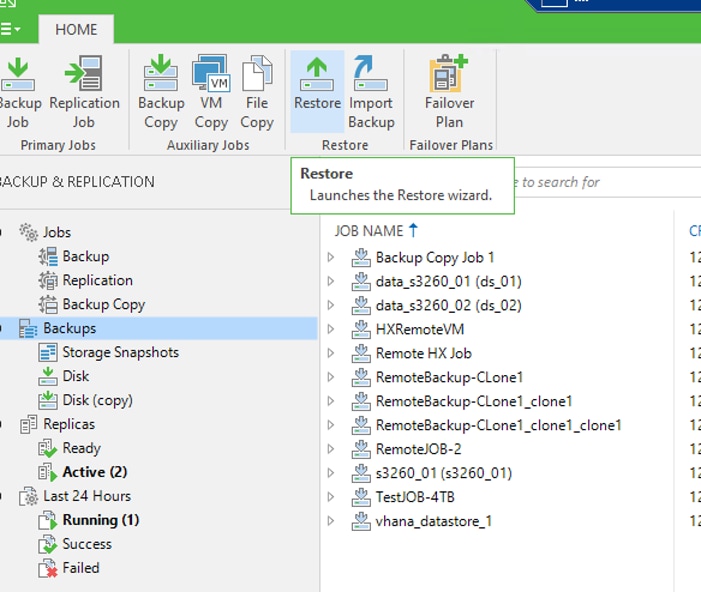Expand the RemoteJOB-2 row

(331, 449)
